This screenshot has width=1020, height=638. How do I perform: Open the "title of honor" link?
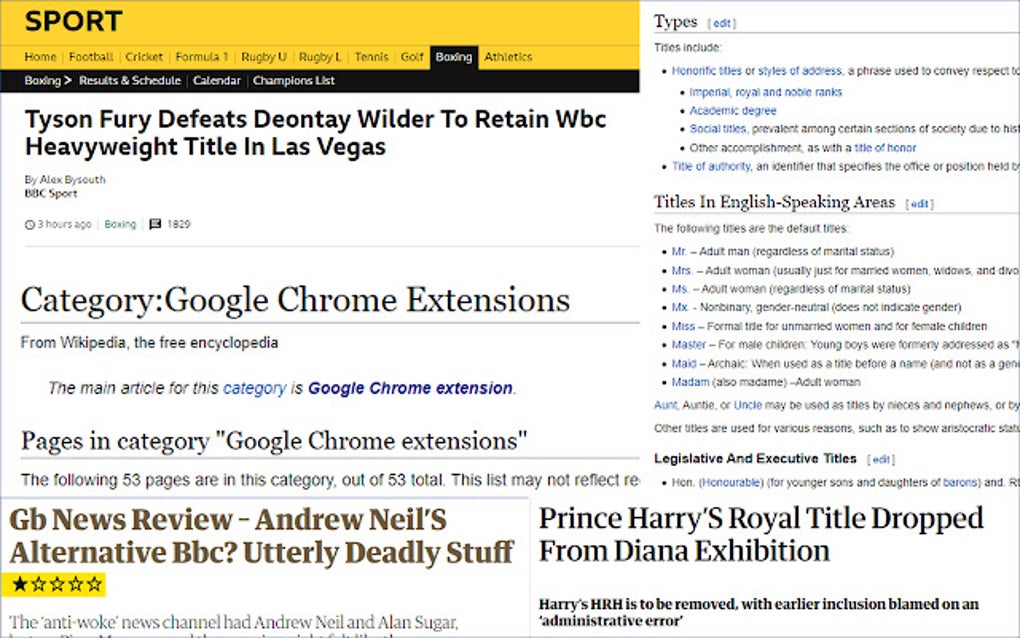point(886,147)
